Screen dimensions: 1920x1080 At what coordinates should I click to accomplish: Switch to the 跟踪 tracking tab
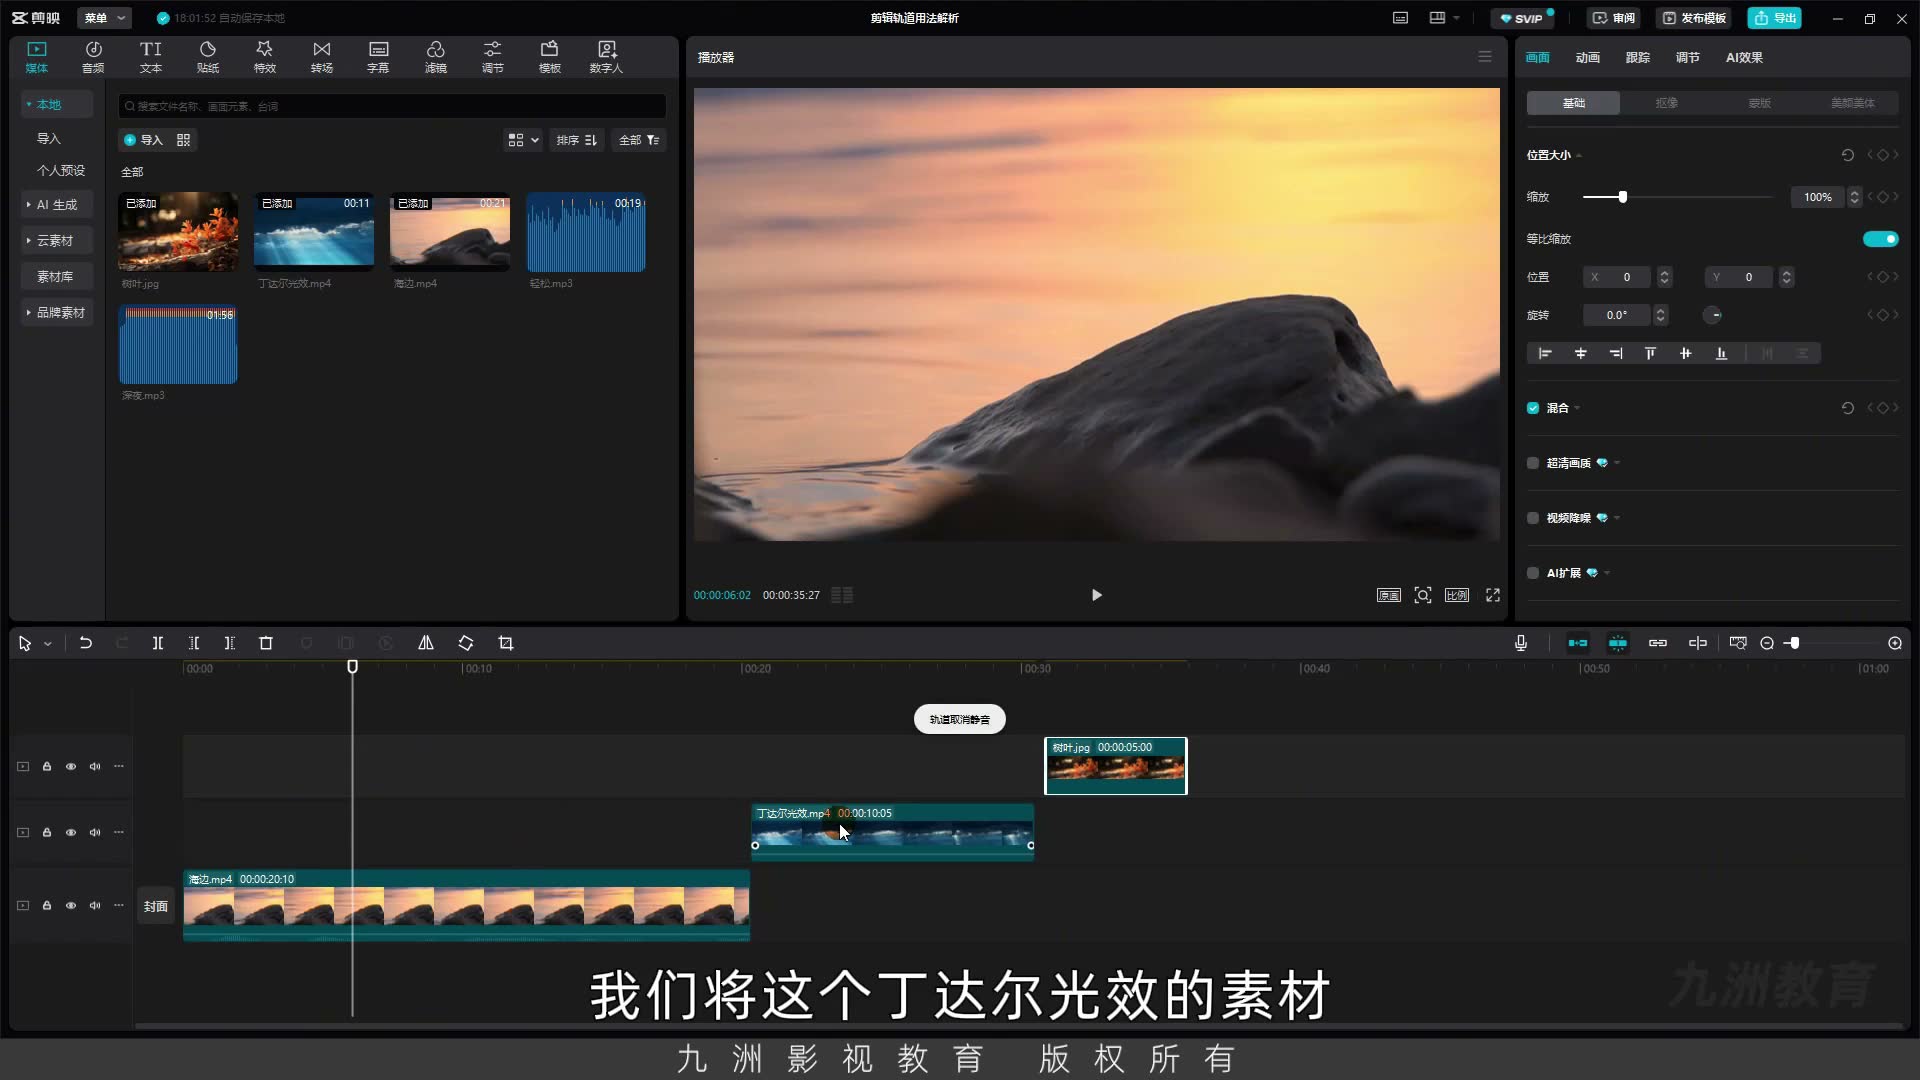coord(1638,57)
